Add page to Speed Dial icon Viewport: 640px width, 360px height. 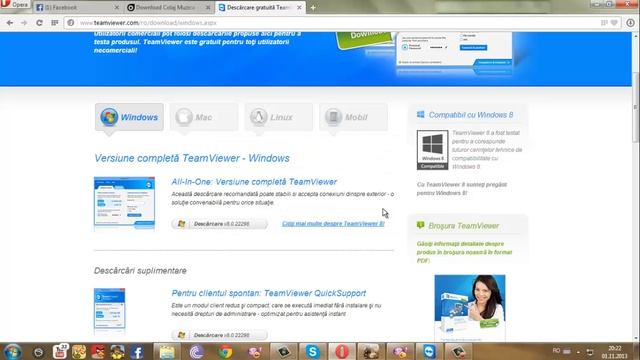pos(604,23)
